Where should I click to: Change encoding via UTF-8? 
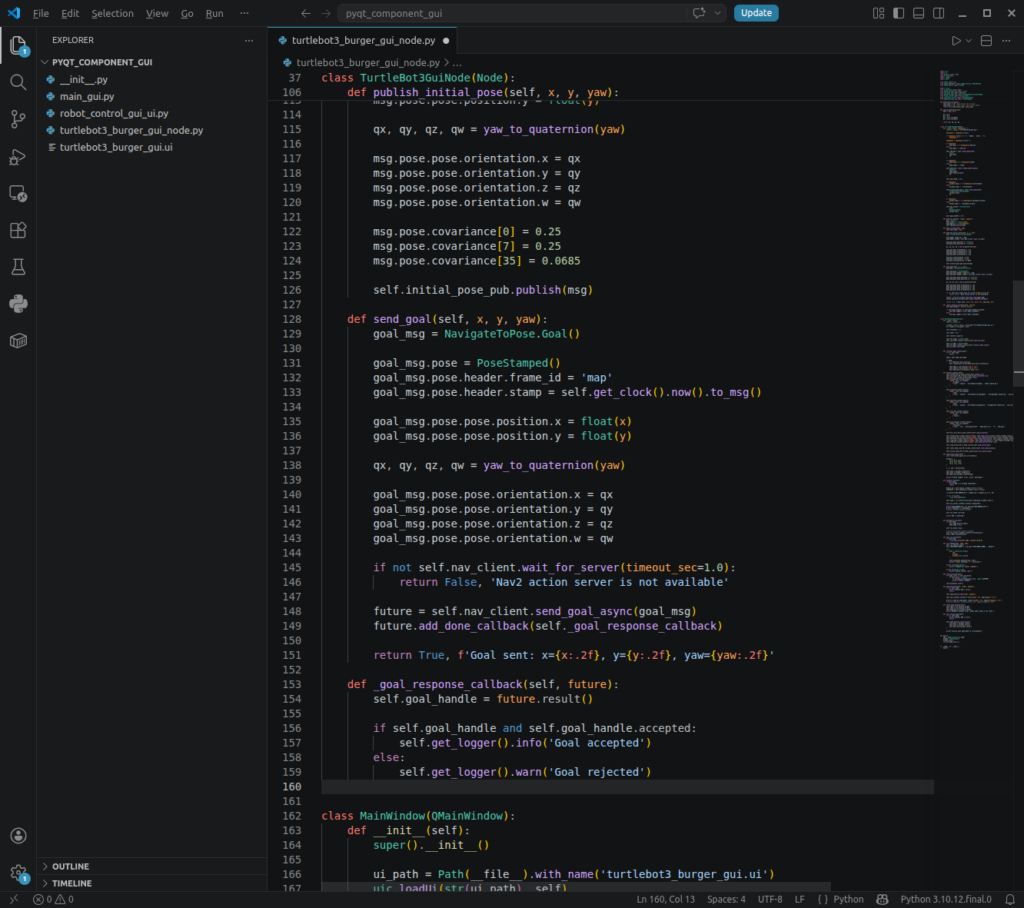tap(770, 900)
